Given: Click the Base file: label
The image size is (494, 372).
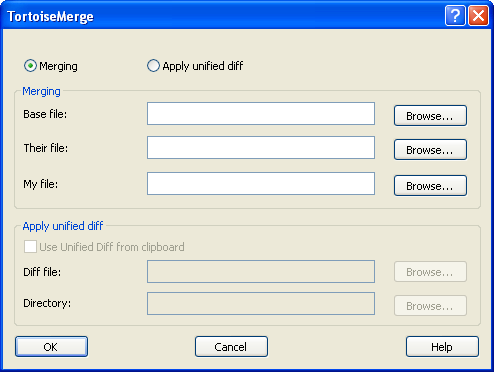Looking at the screenshot, I should click(x=45, y=114).
